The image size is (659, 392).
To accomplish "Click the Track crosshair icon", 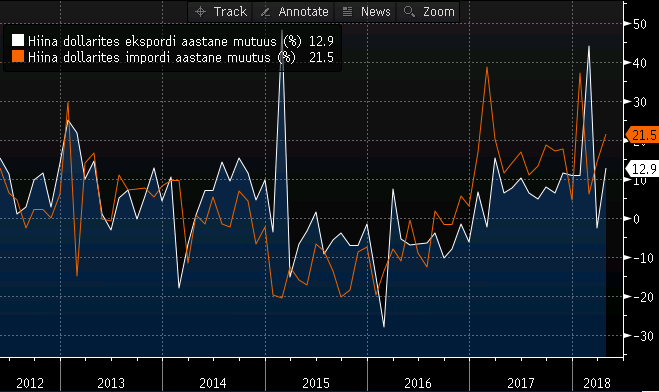I will pos(200,12).
